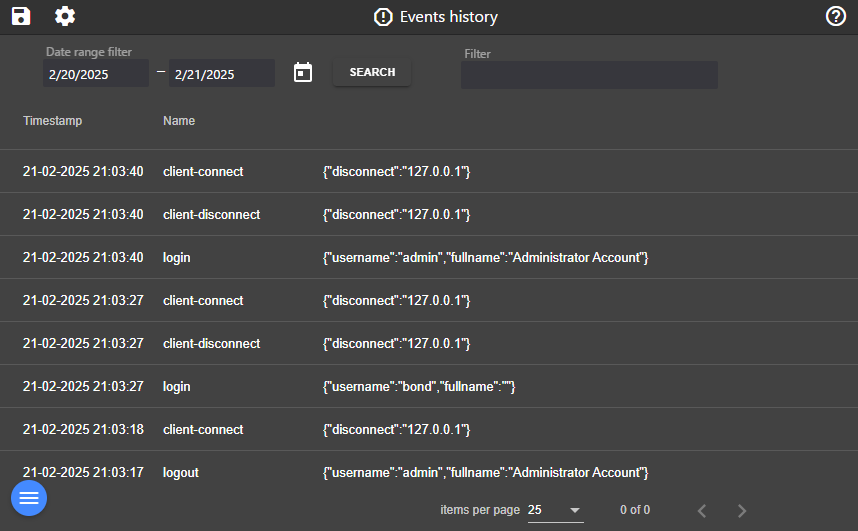
Task: Expand the items per page dropdown
Action: (x=556, y=510)
